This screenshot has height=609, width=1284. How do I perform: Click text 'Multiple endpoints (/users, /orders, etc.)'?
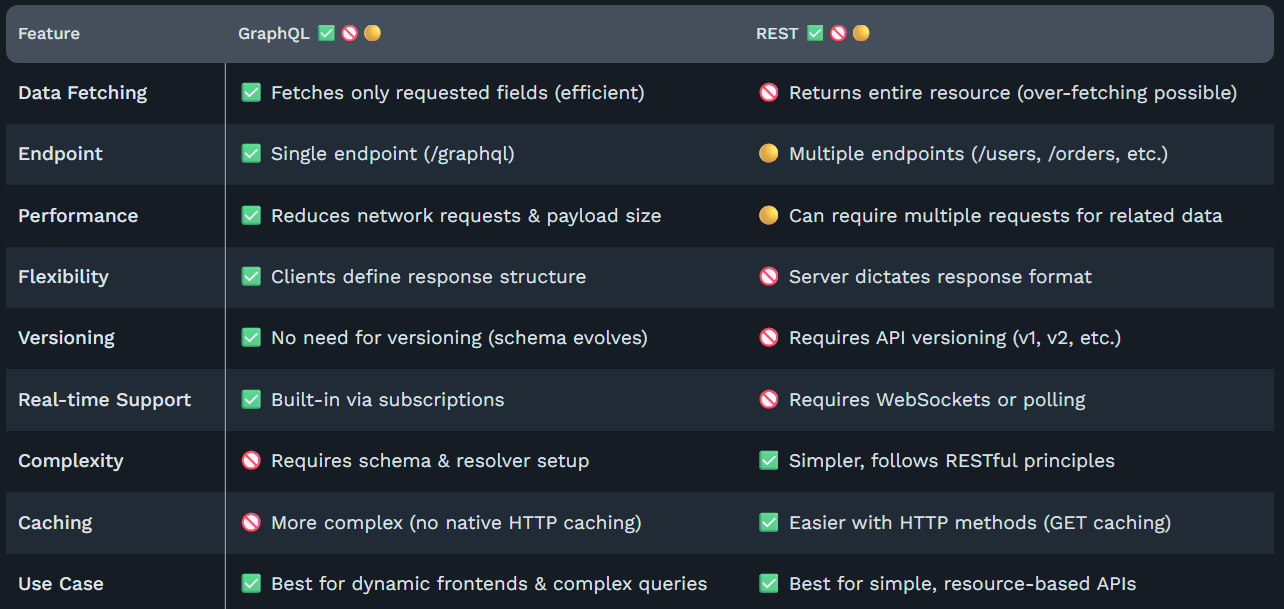(979, 154)
